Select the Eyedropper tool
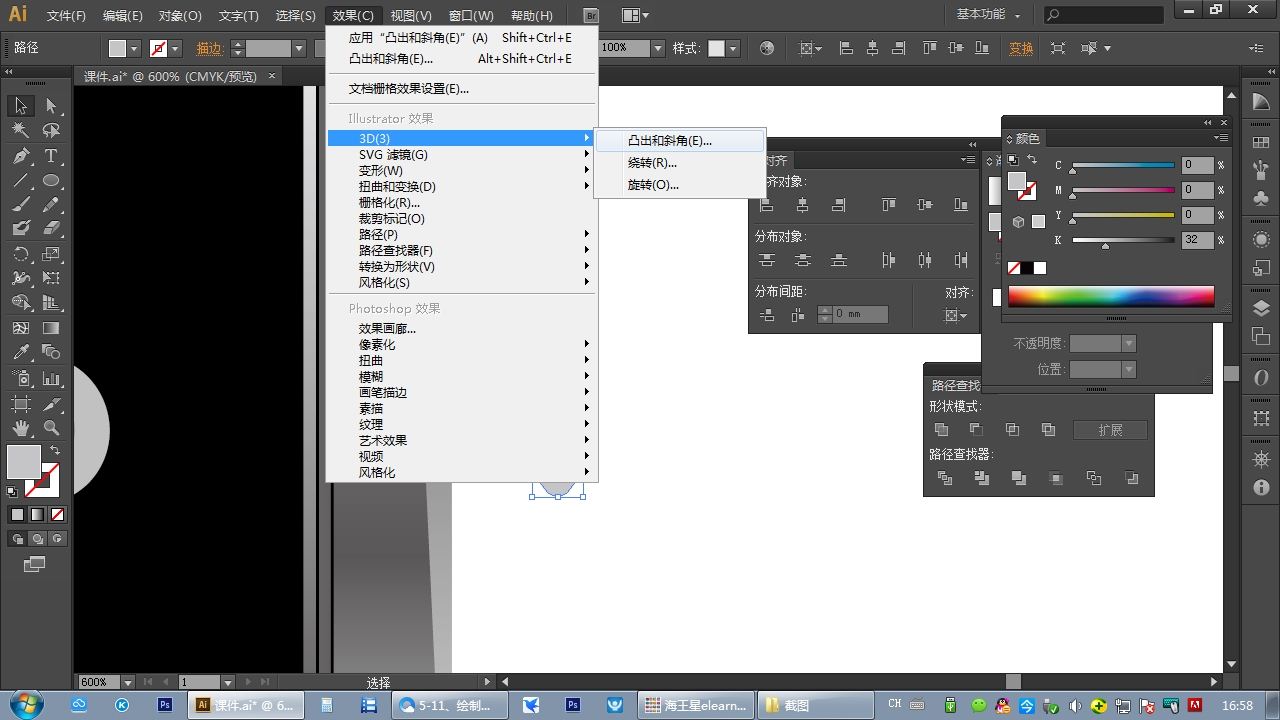Viewport: 1280px width, 720px height. click(x=21, y=352)
